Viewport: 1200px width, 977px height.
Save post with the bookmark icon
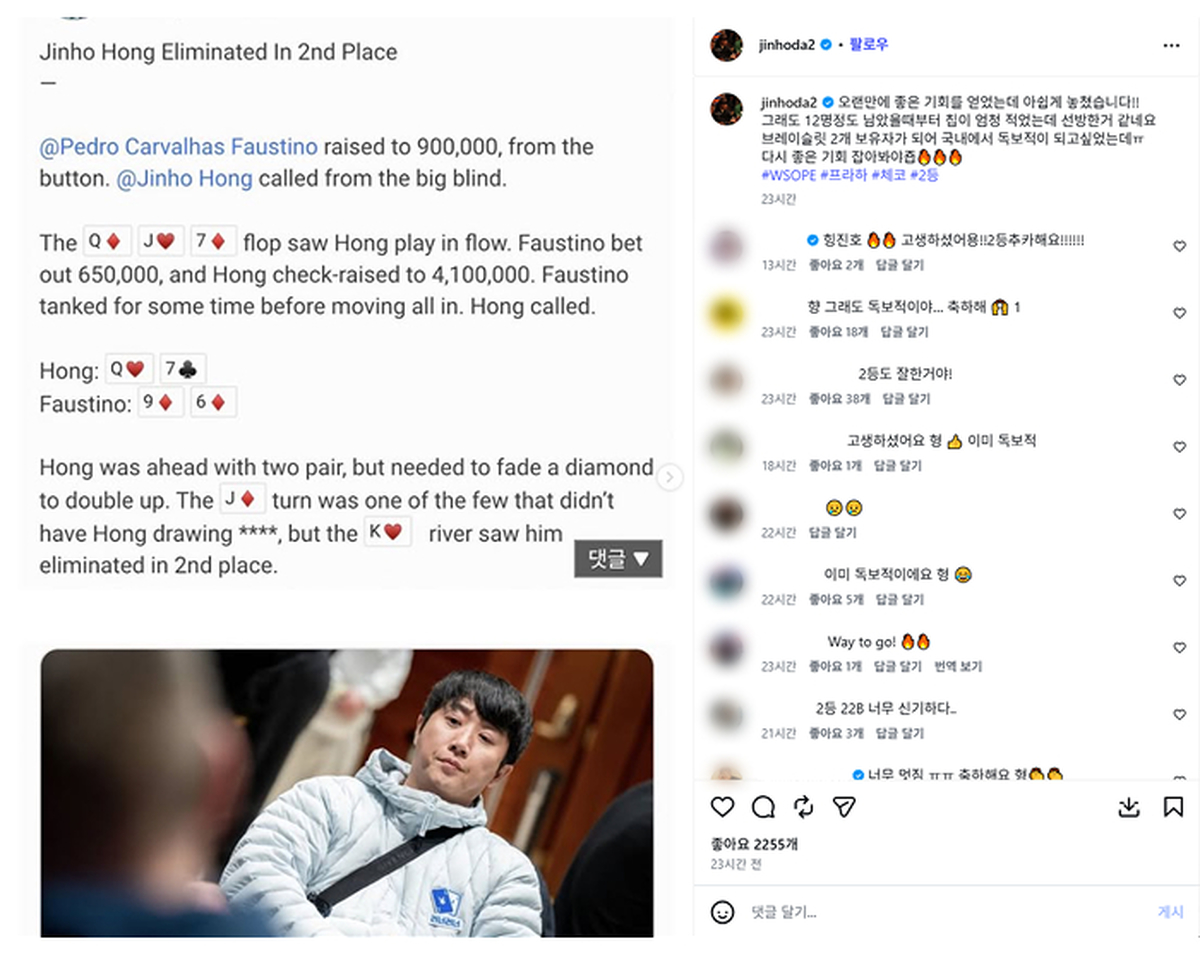tap(1173, 807)
